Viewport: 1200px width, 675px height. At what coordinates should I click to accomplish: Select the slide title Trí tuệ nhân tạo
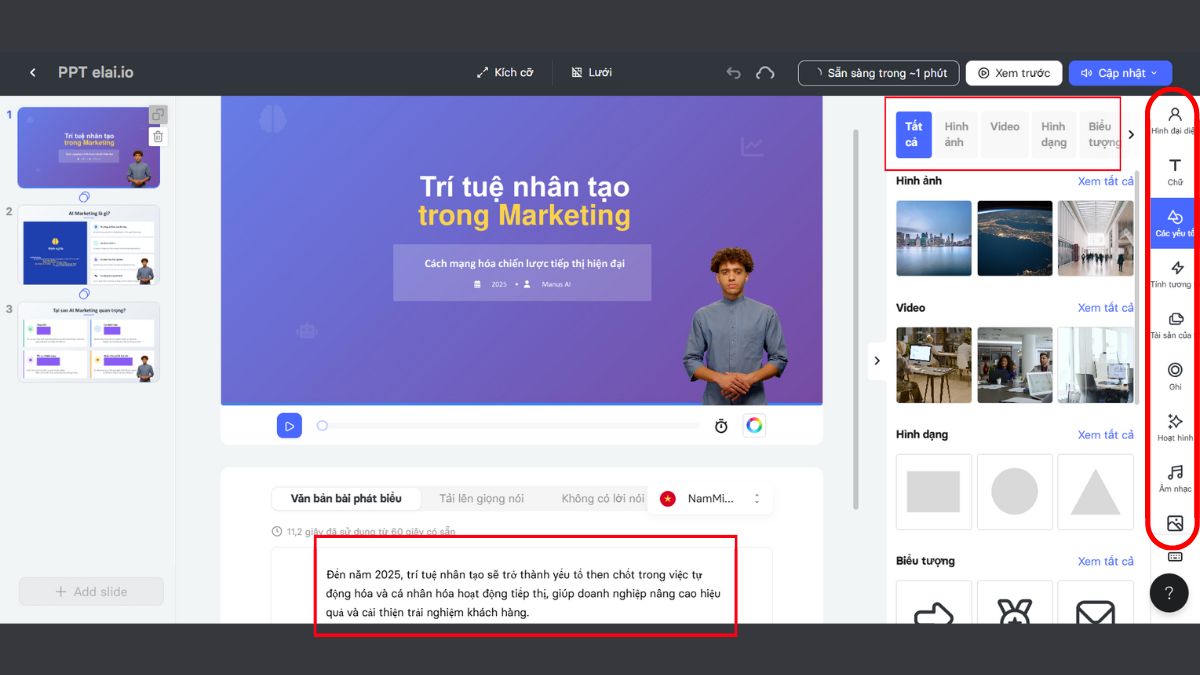coord(524,186)
